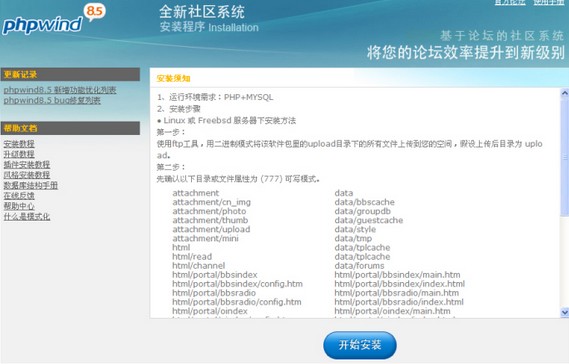Click the scrollbar thumb of instructions panel
The width and height of the screenshot is (569, 364).
click(565, 157)
